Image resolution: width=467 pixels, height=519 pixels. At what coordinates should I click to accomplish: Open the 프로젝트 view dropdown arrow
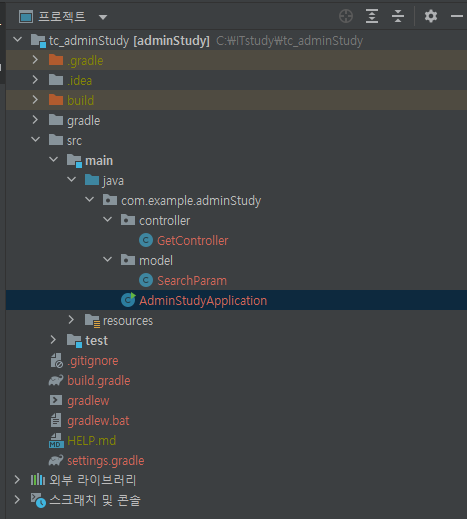point(103,17)
